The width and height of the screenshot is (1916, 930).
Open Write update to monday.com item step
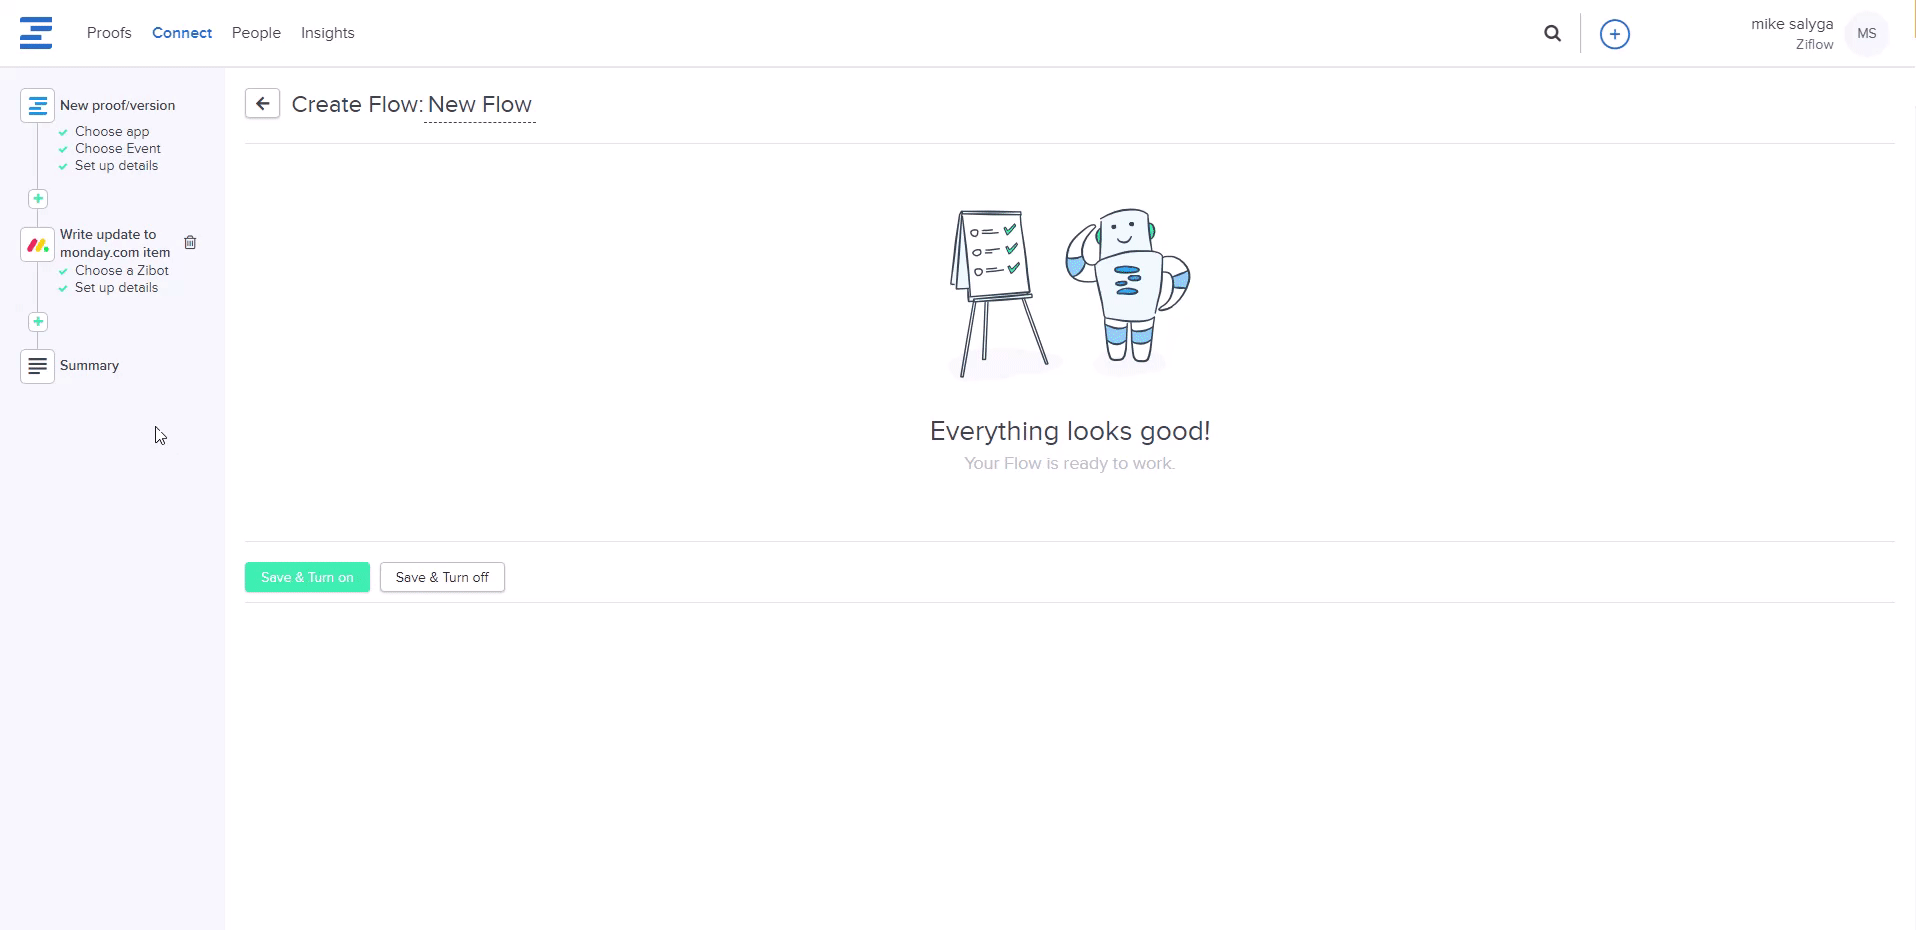pos(115,243)
